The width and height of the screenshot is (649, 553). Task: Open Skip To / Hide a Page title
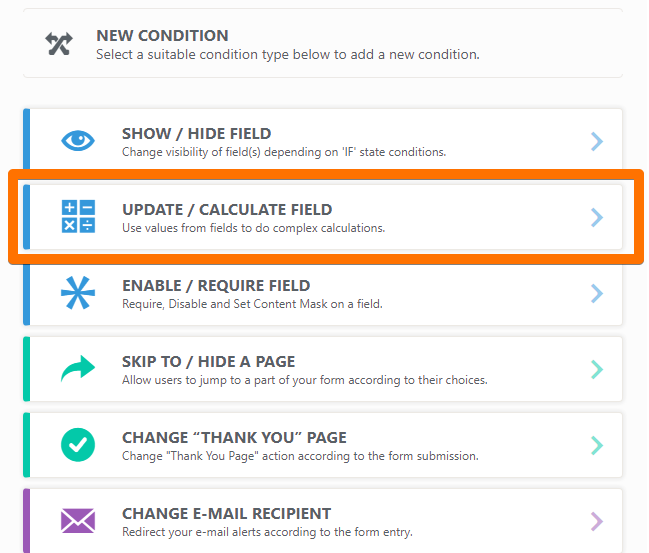point(208,362)
